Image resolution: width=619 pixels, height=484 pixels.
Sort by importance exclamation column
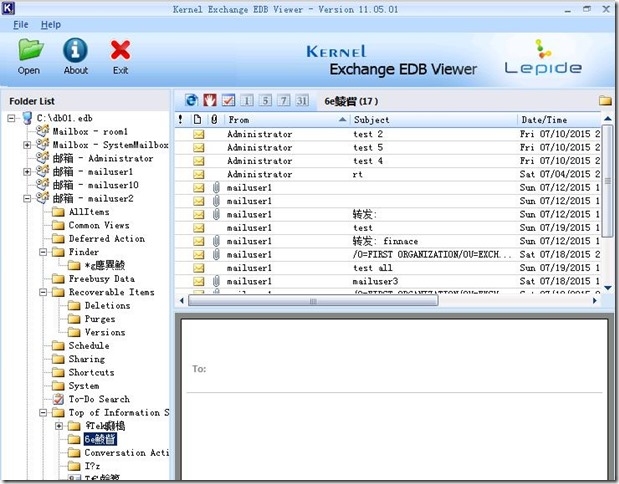coord(180,119)
